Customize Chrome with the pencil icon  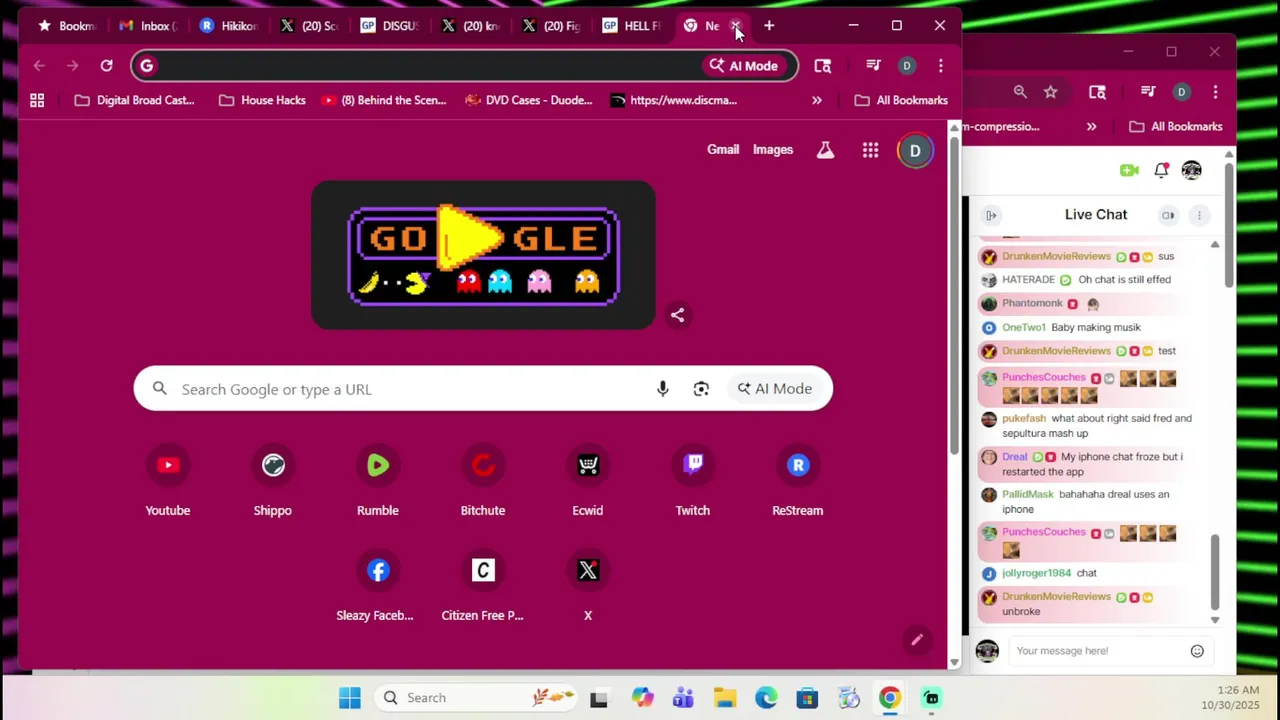click(917, 640)
